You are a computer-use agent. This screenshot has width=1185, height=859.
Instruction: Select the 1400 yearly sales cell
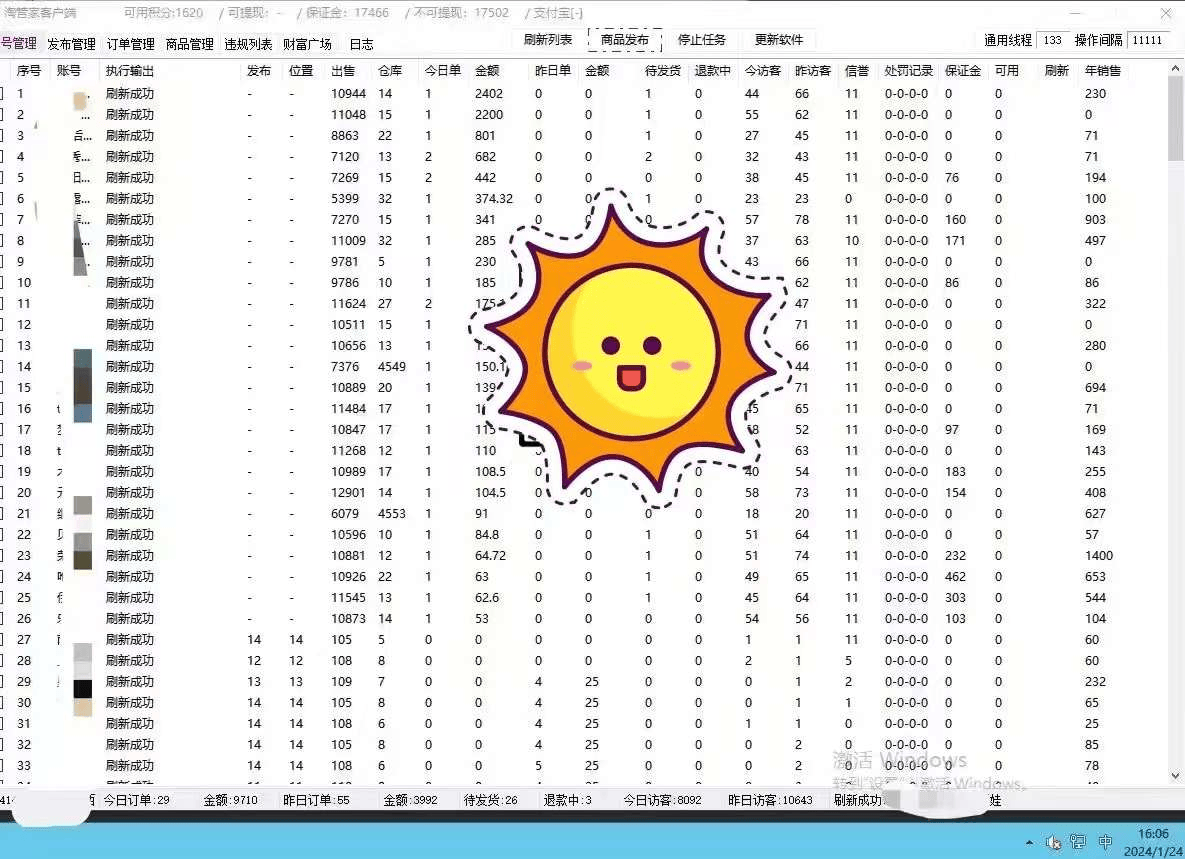1099,555
